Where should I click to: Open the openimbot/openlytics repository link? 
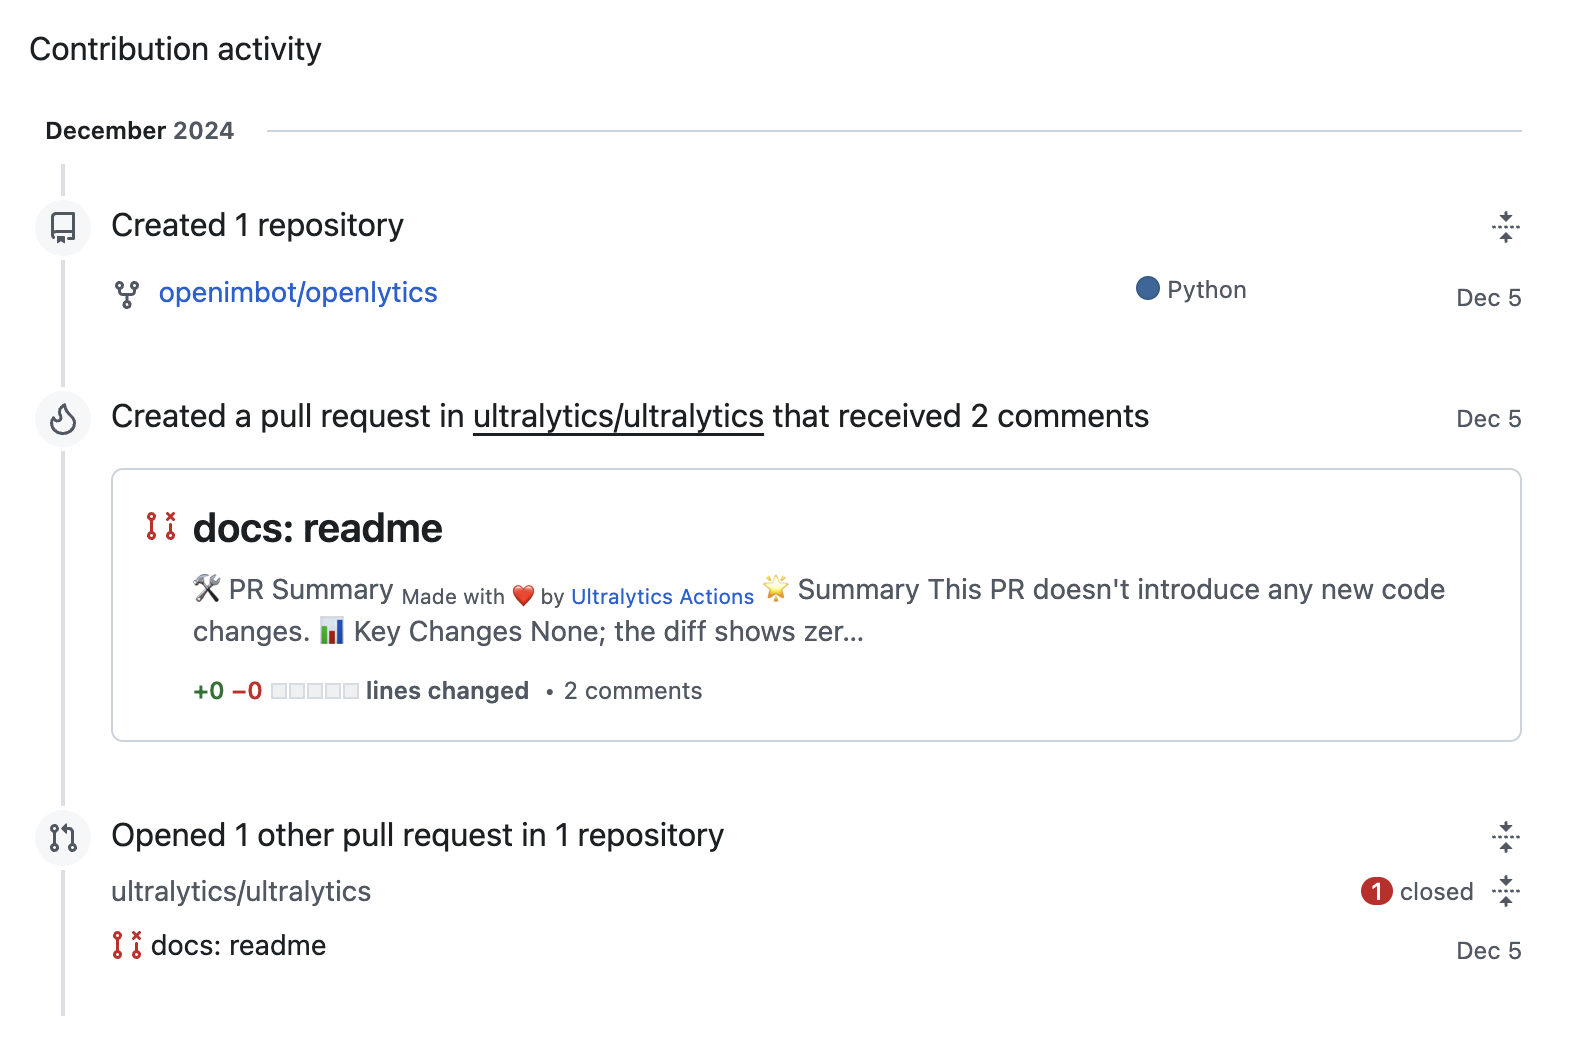coord(298,292)
